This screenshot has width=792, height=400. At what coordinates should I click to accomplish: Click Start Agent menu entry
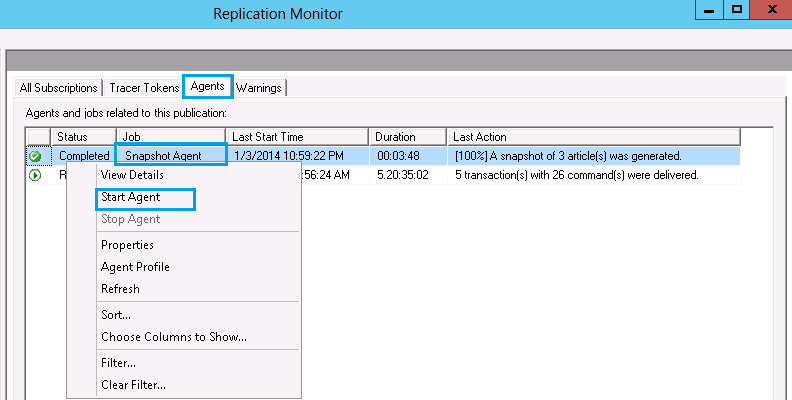point(131,198)
